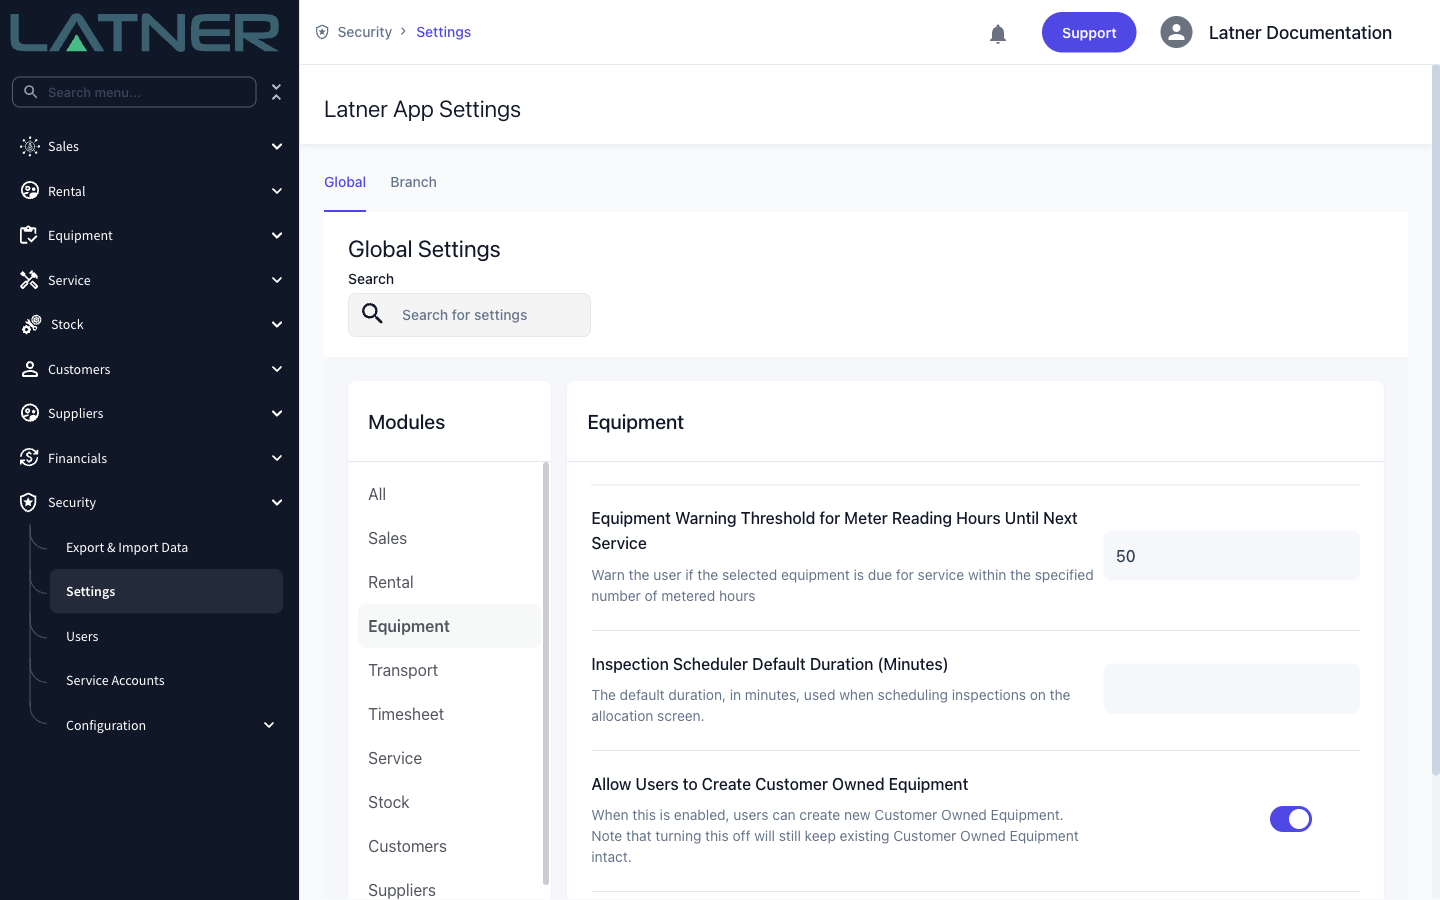Click Configuration in Security submenu
1440x900 pixels.
(x=106, y=725)
